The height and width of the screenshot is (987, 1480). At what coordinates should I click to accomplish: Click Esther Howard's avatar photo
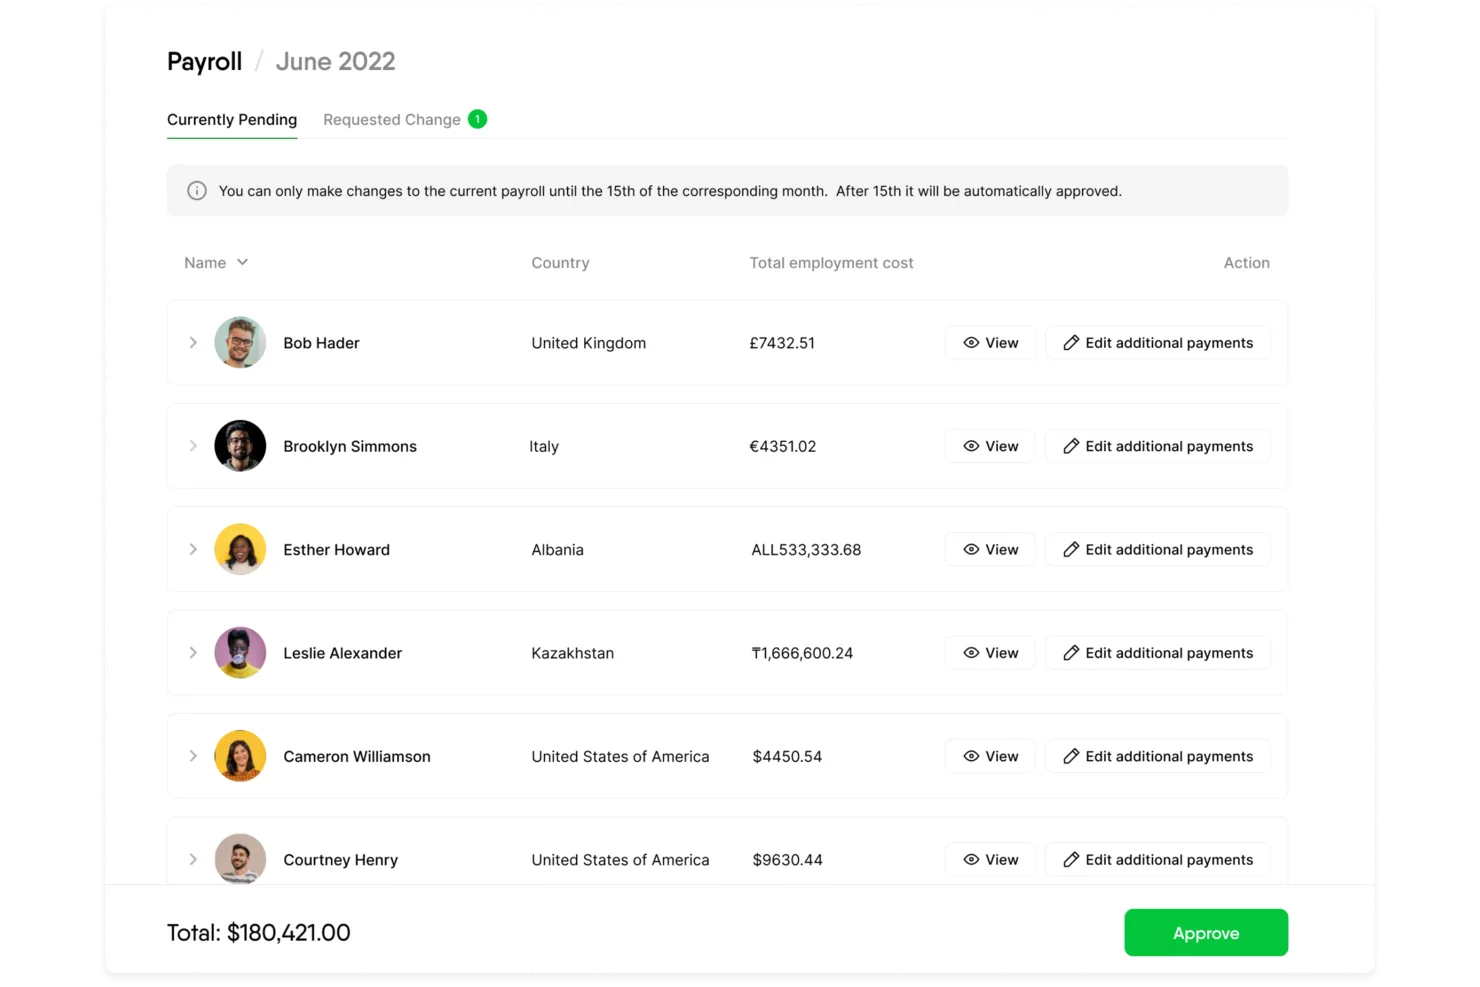click(240, 549)
